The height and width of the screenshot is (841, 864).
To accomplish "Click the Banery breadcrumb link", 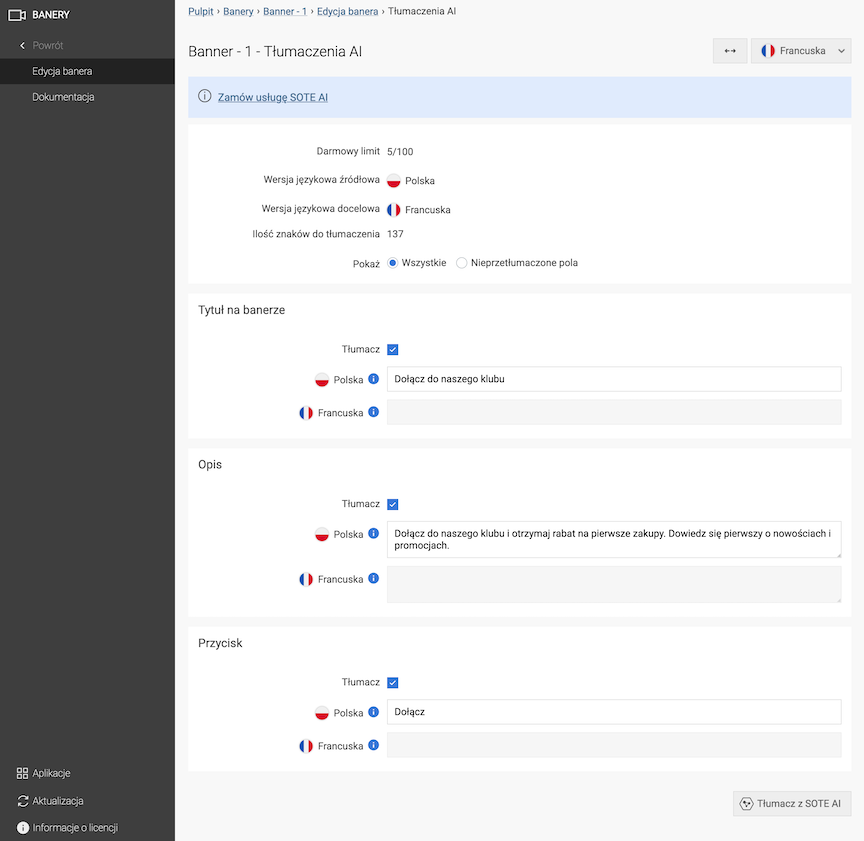I will (x=238, y=11).
